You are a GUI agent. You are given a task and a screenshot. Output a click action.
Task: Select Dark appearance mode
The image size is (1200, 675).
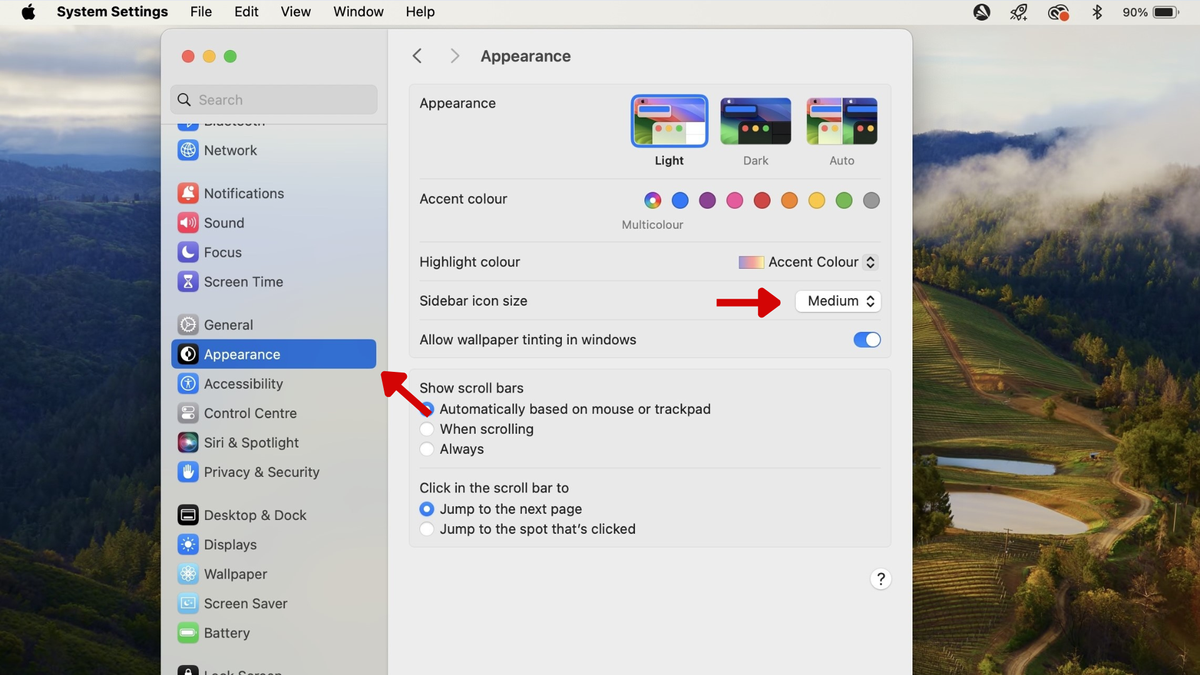[755, 120]
